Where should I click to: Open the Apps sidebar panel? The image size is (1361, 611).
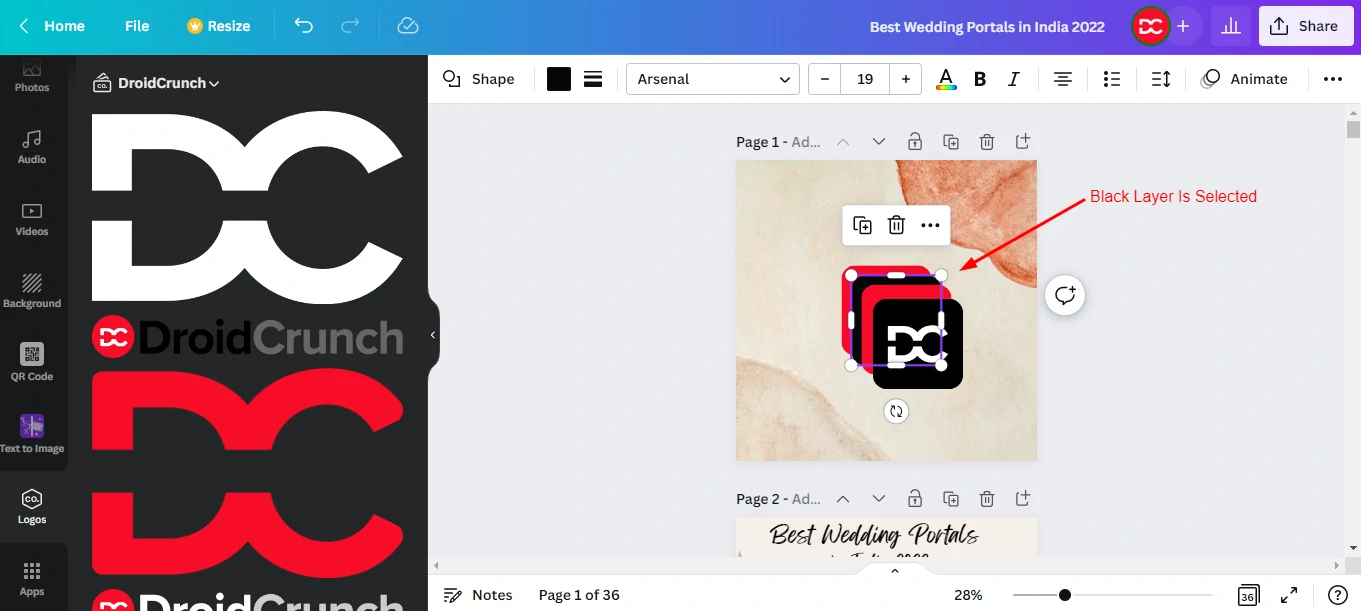(32, 579)
